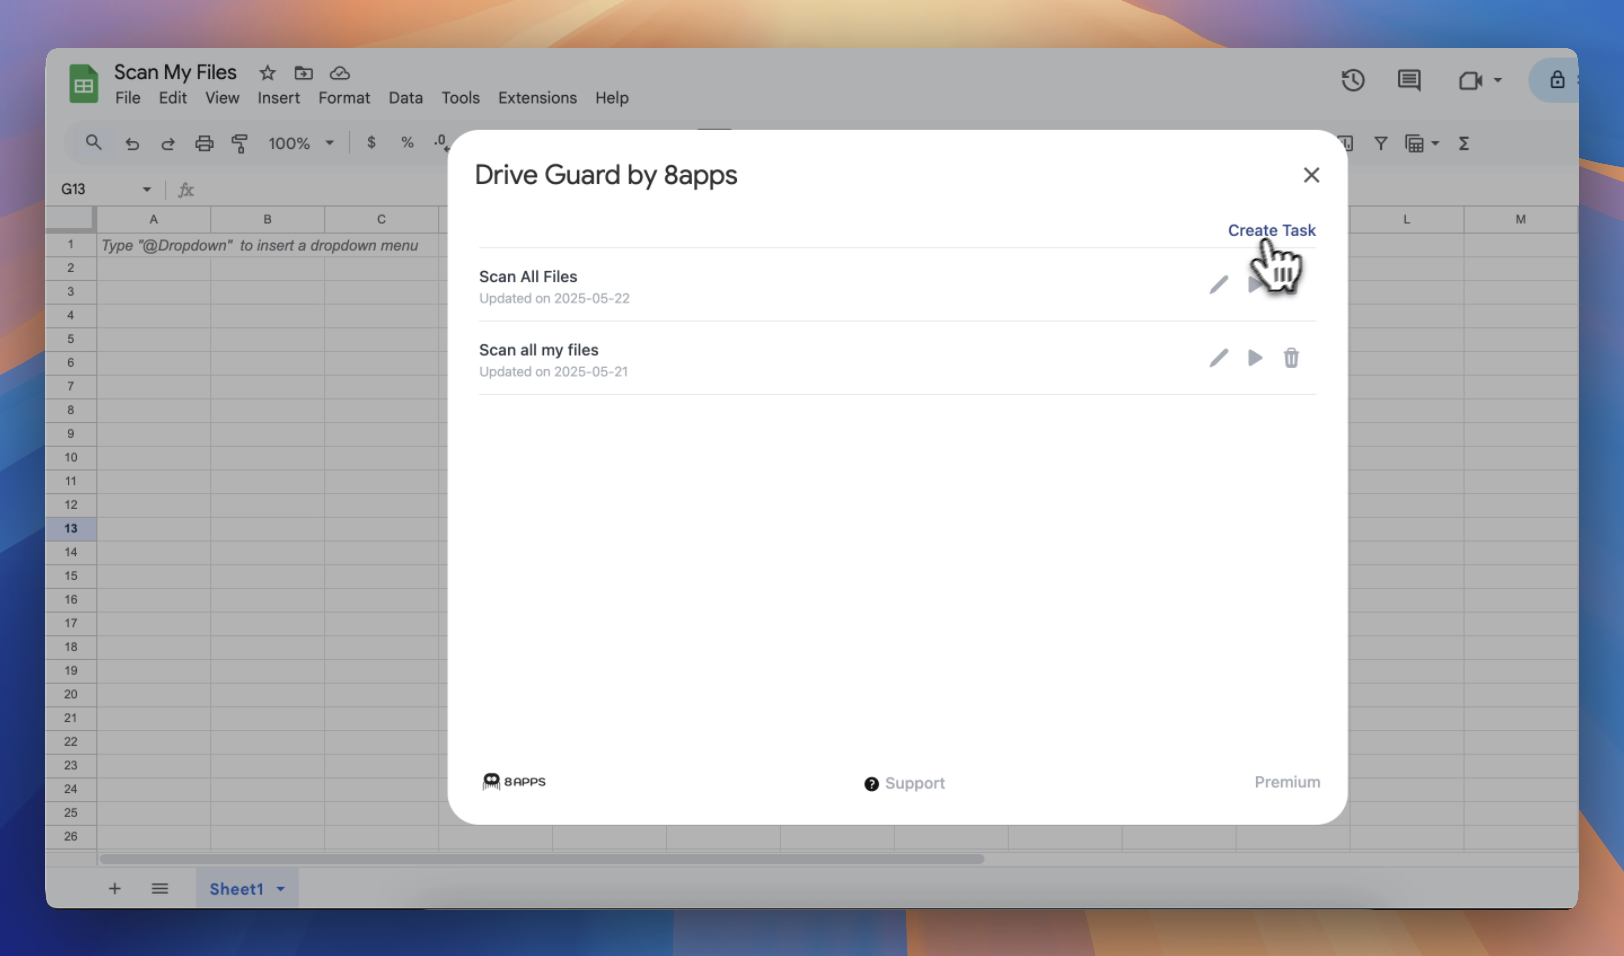Run the Scan all my files task
The image size is (1624, 956).
tap(1255, 358)
